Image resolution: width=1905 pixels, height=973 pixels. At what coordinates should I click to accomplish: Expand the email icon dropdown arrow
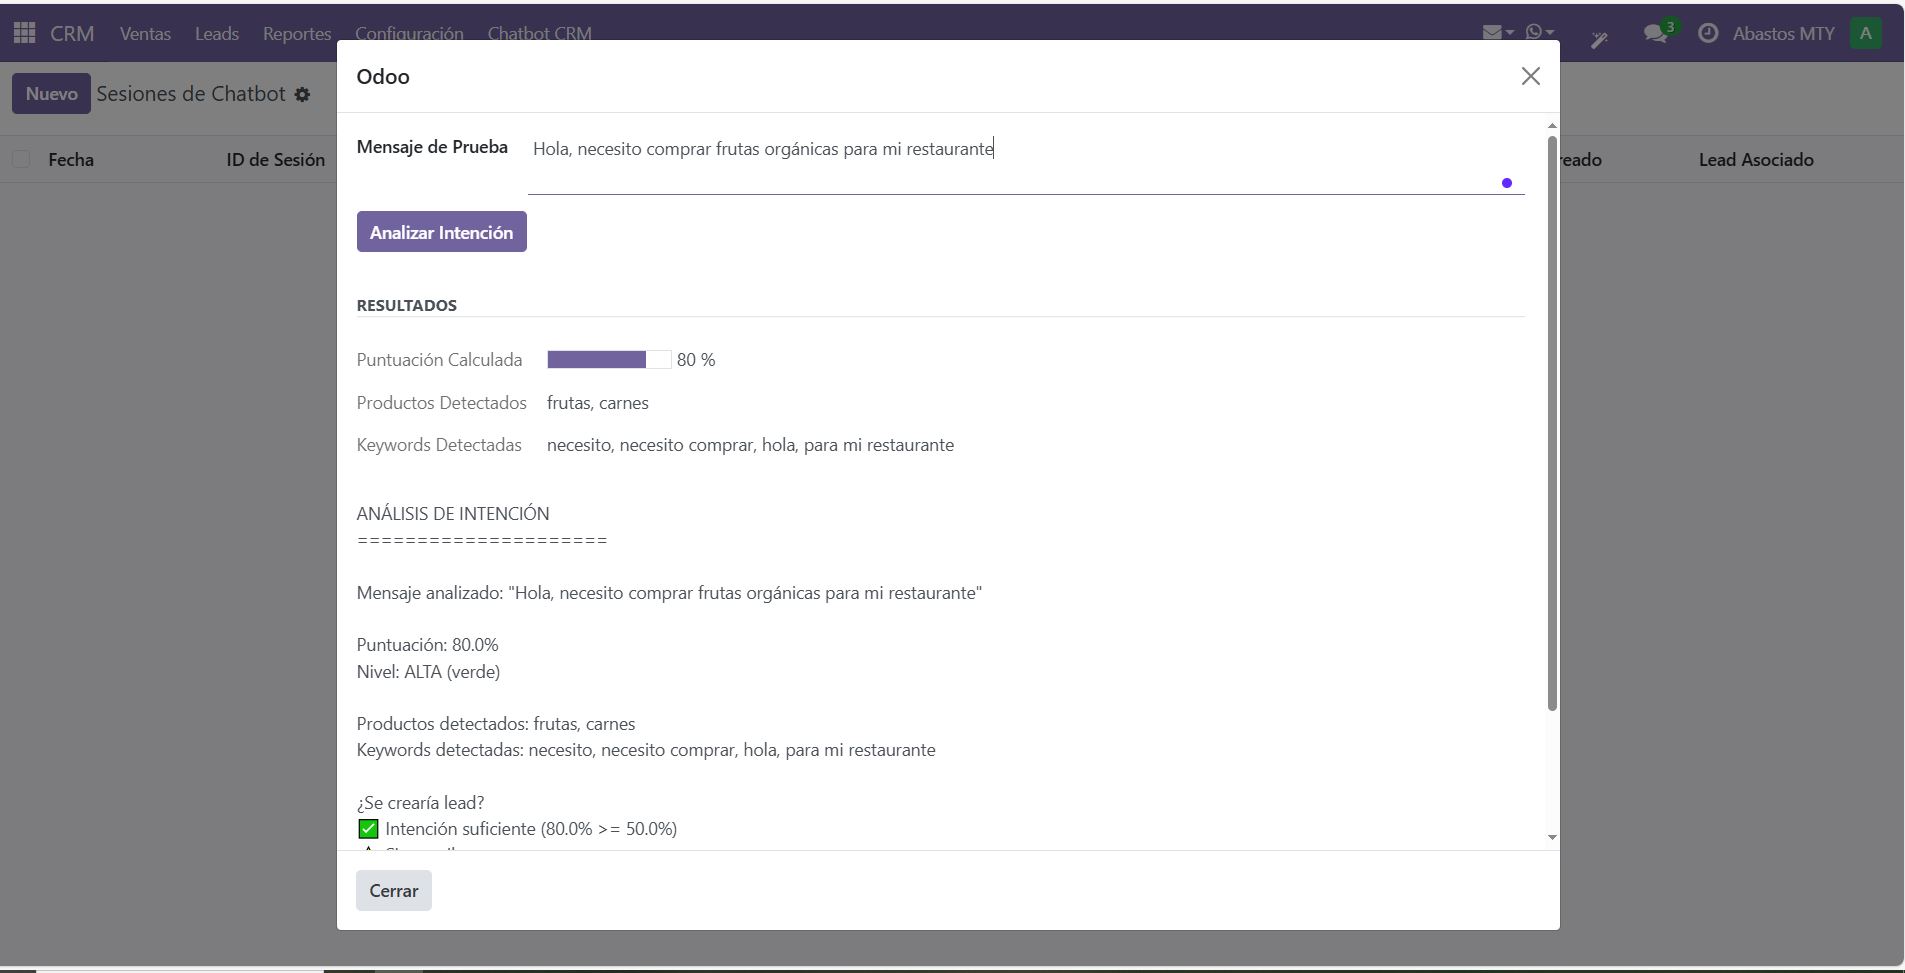coord(1510,32)
